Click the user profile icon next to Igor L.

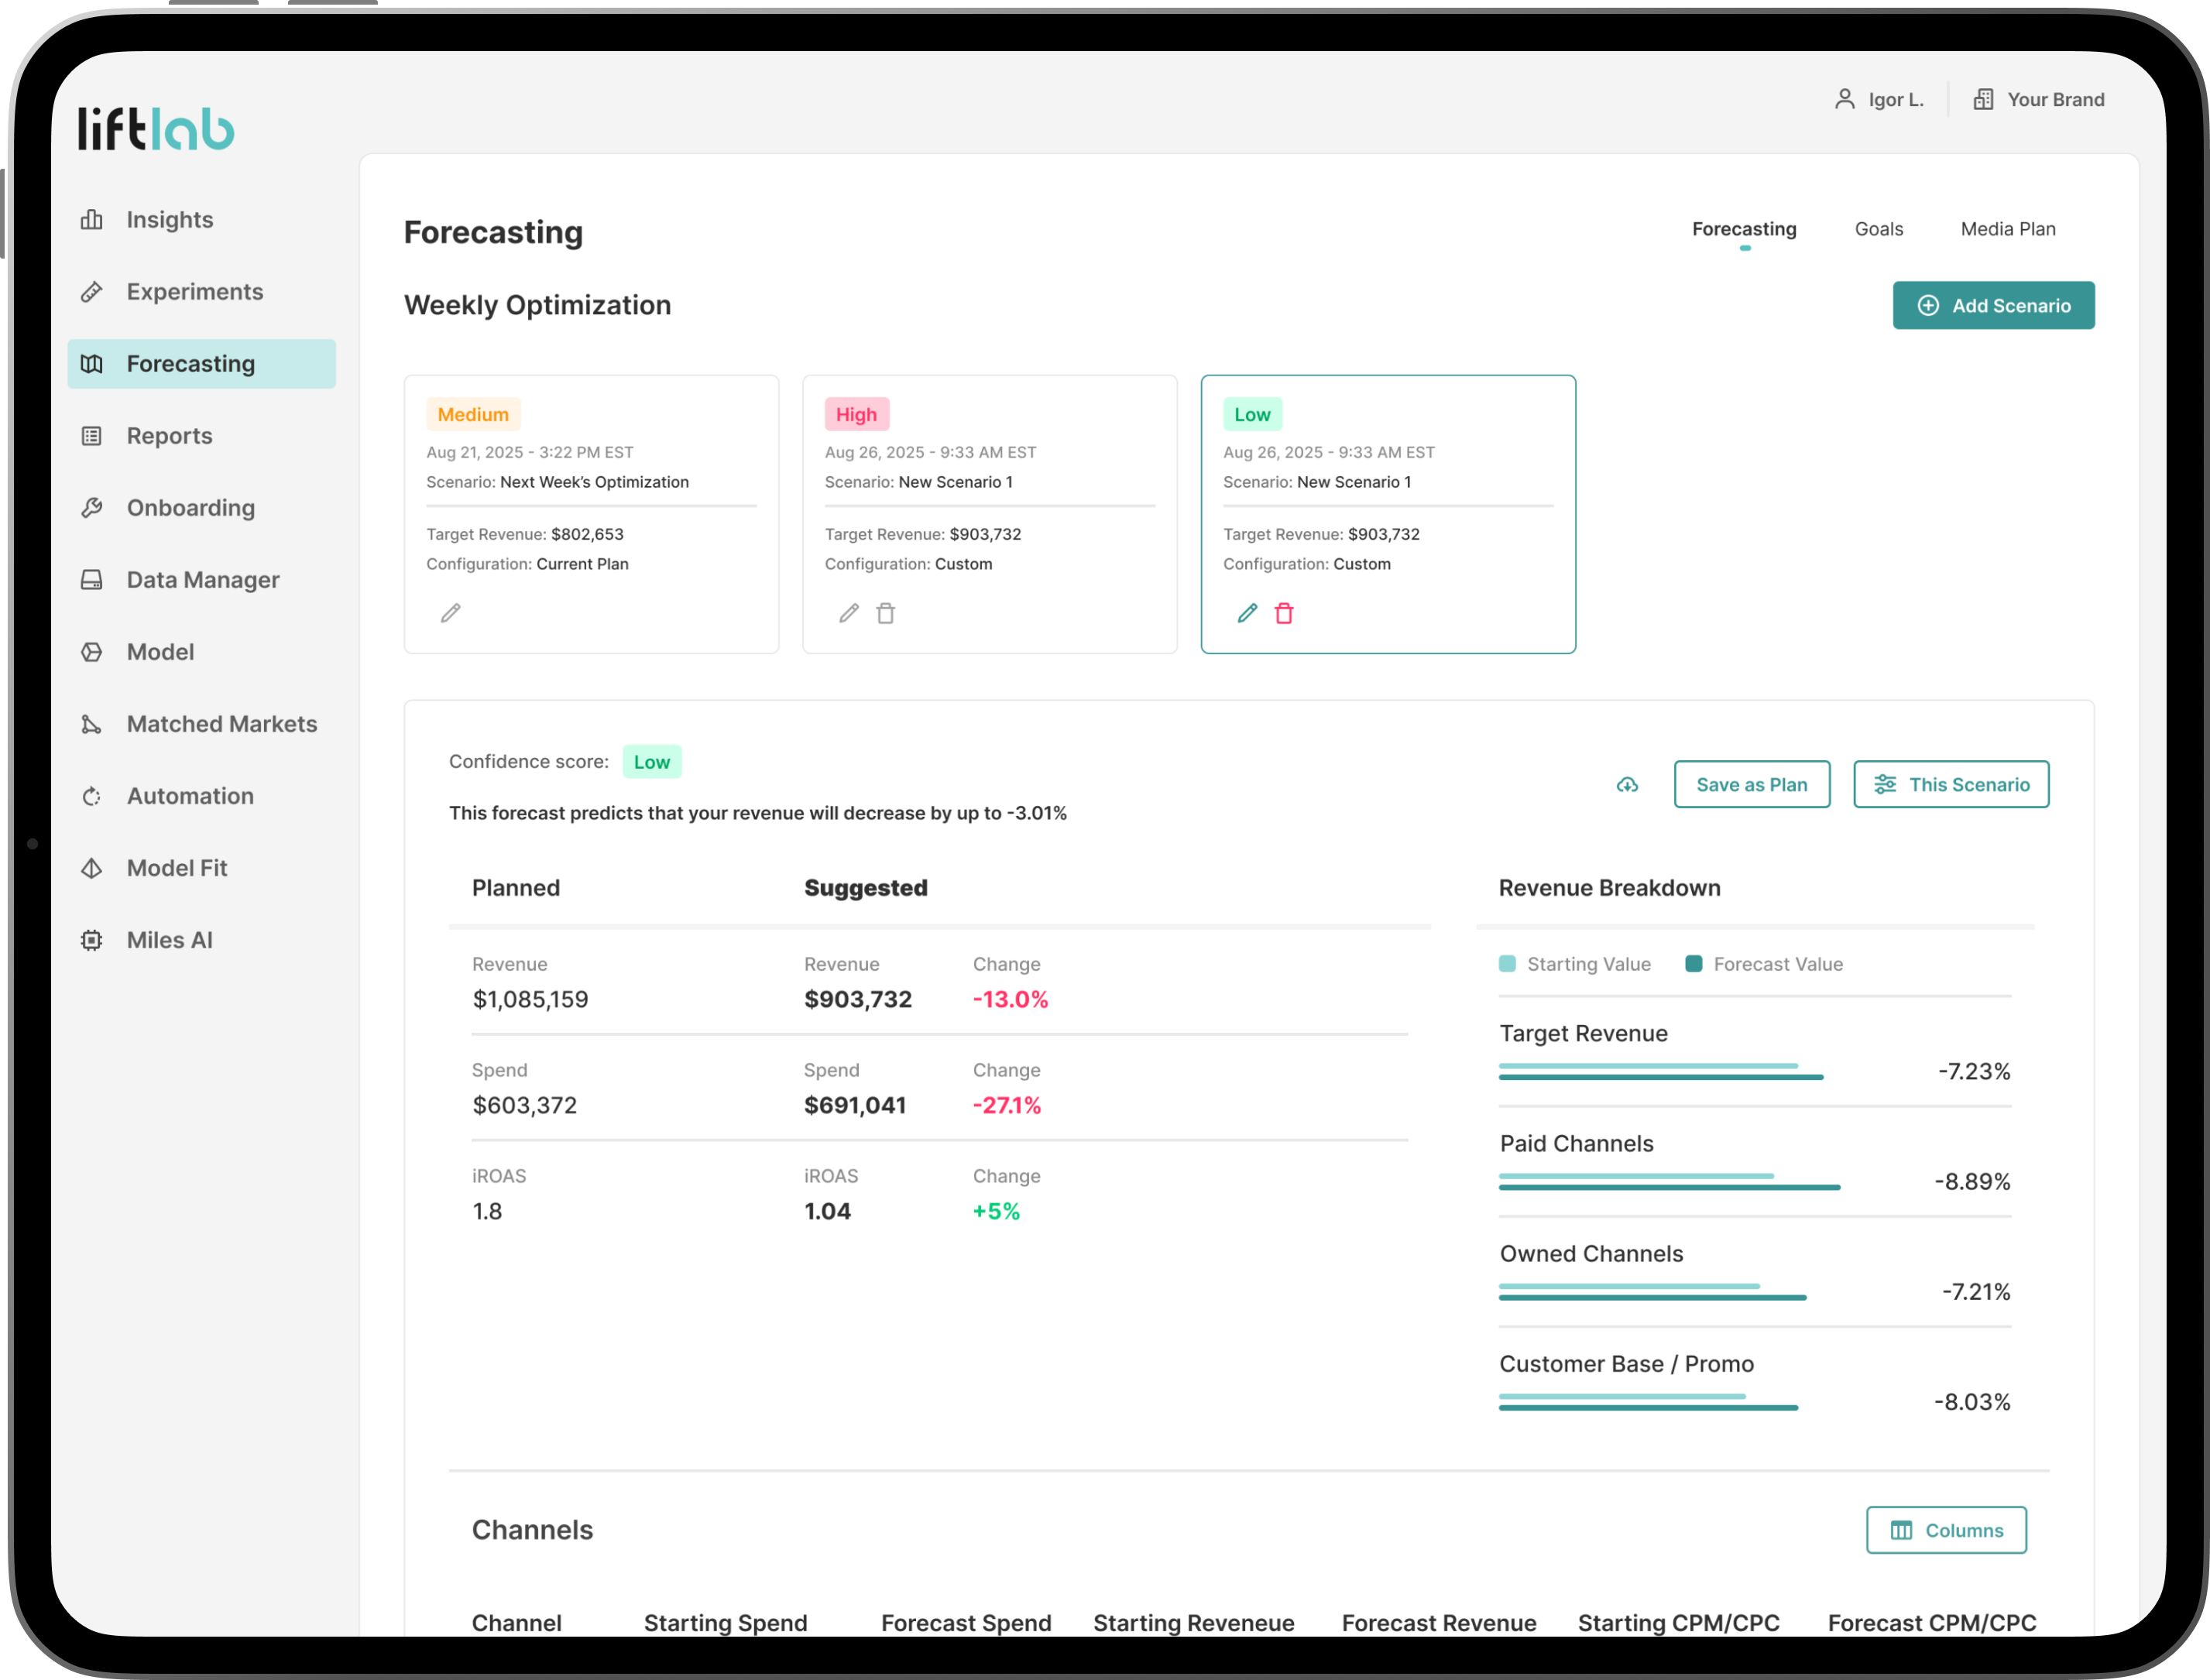[x=1845, y=99]
